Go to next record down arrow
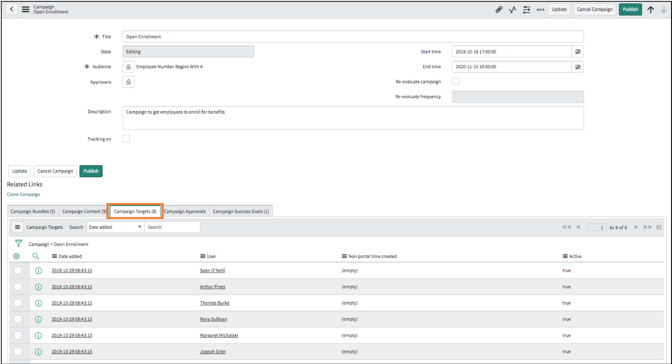This screenshot has height=364, width=672. [x=664, y=9]
